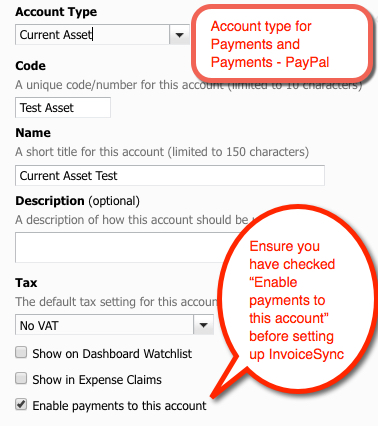
Task: Check the Show in Expense Claims checkbox
Action: [x=21, y=378]
